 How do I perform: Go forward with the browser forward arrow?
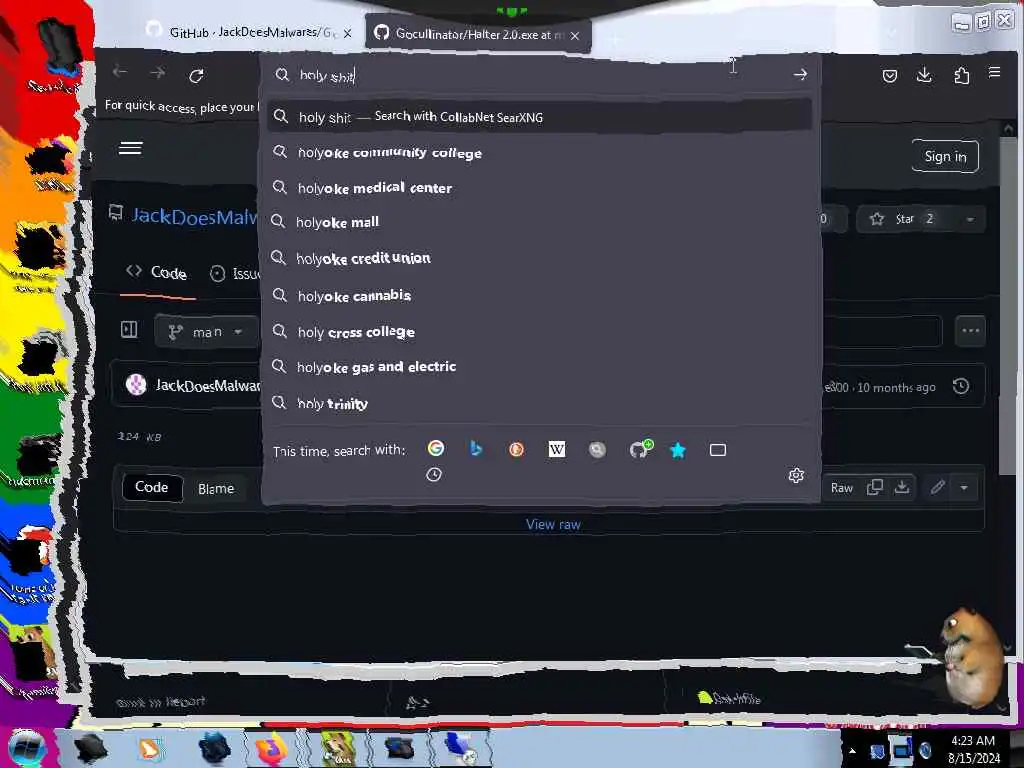157,72
